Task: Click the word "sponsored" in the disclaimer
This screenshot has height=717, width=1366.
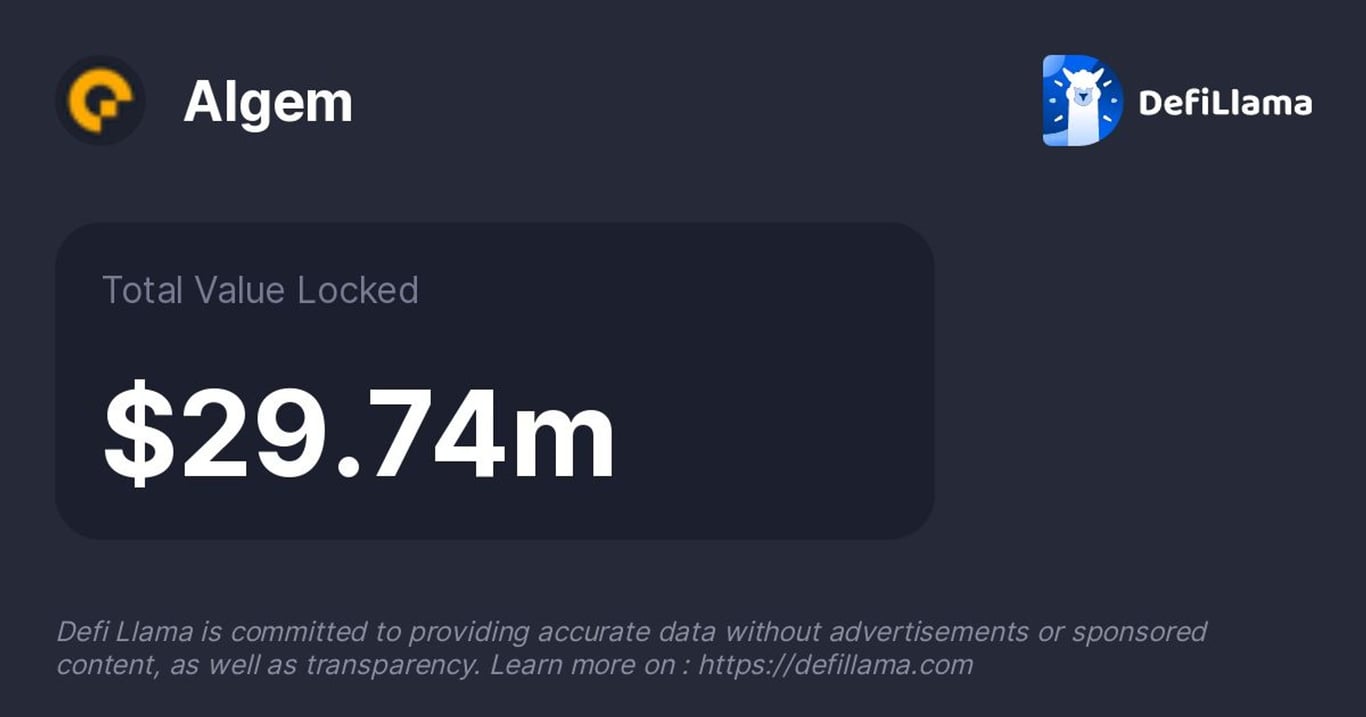Action: click(1139, 632)
